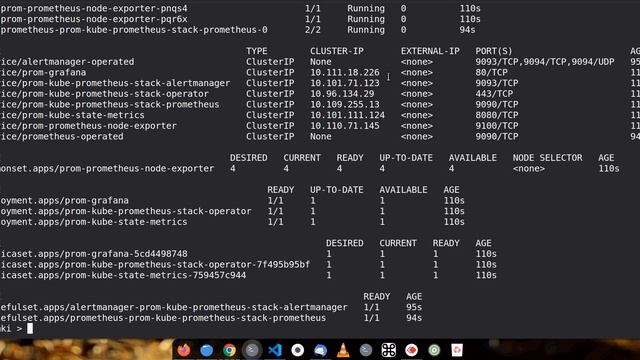Open the command-key symbol app icon
640x360 pixels.
[x=389, y=350]
